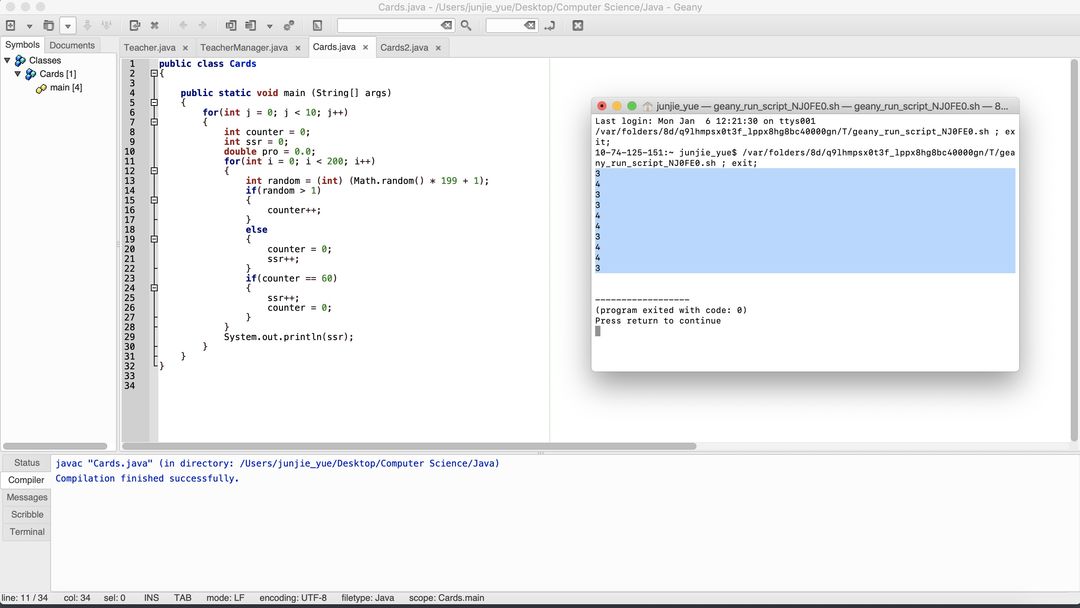Screen dimensions: 1080x608
Task: Switch to the Cards2.java tab
Action: coord(404,48)
